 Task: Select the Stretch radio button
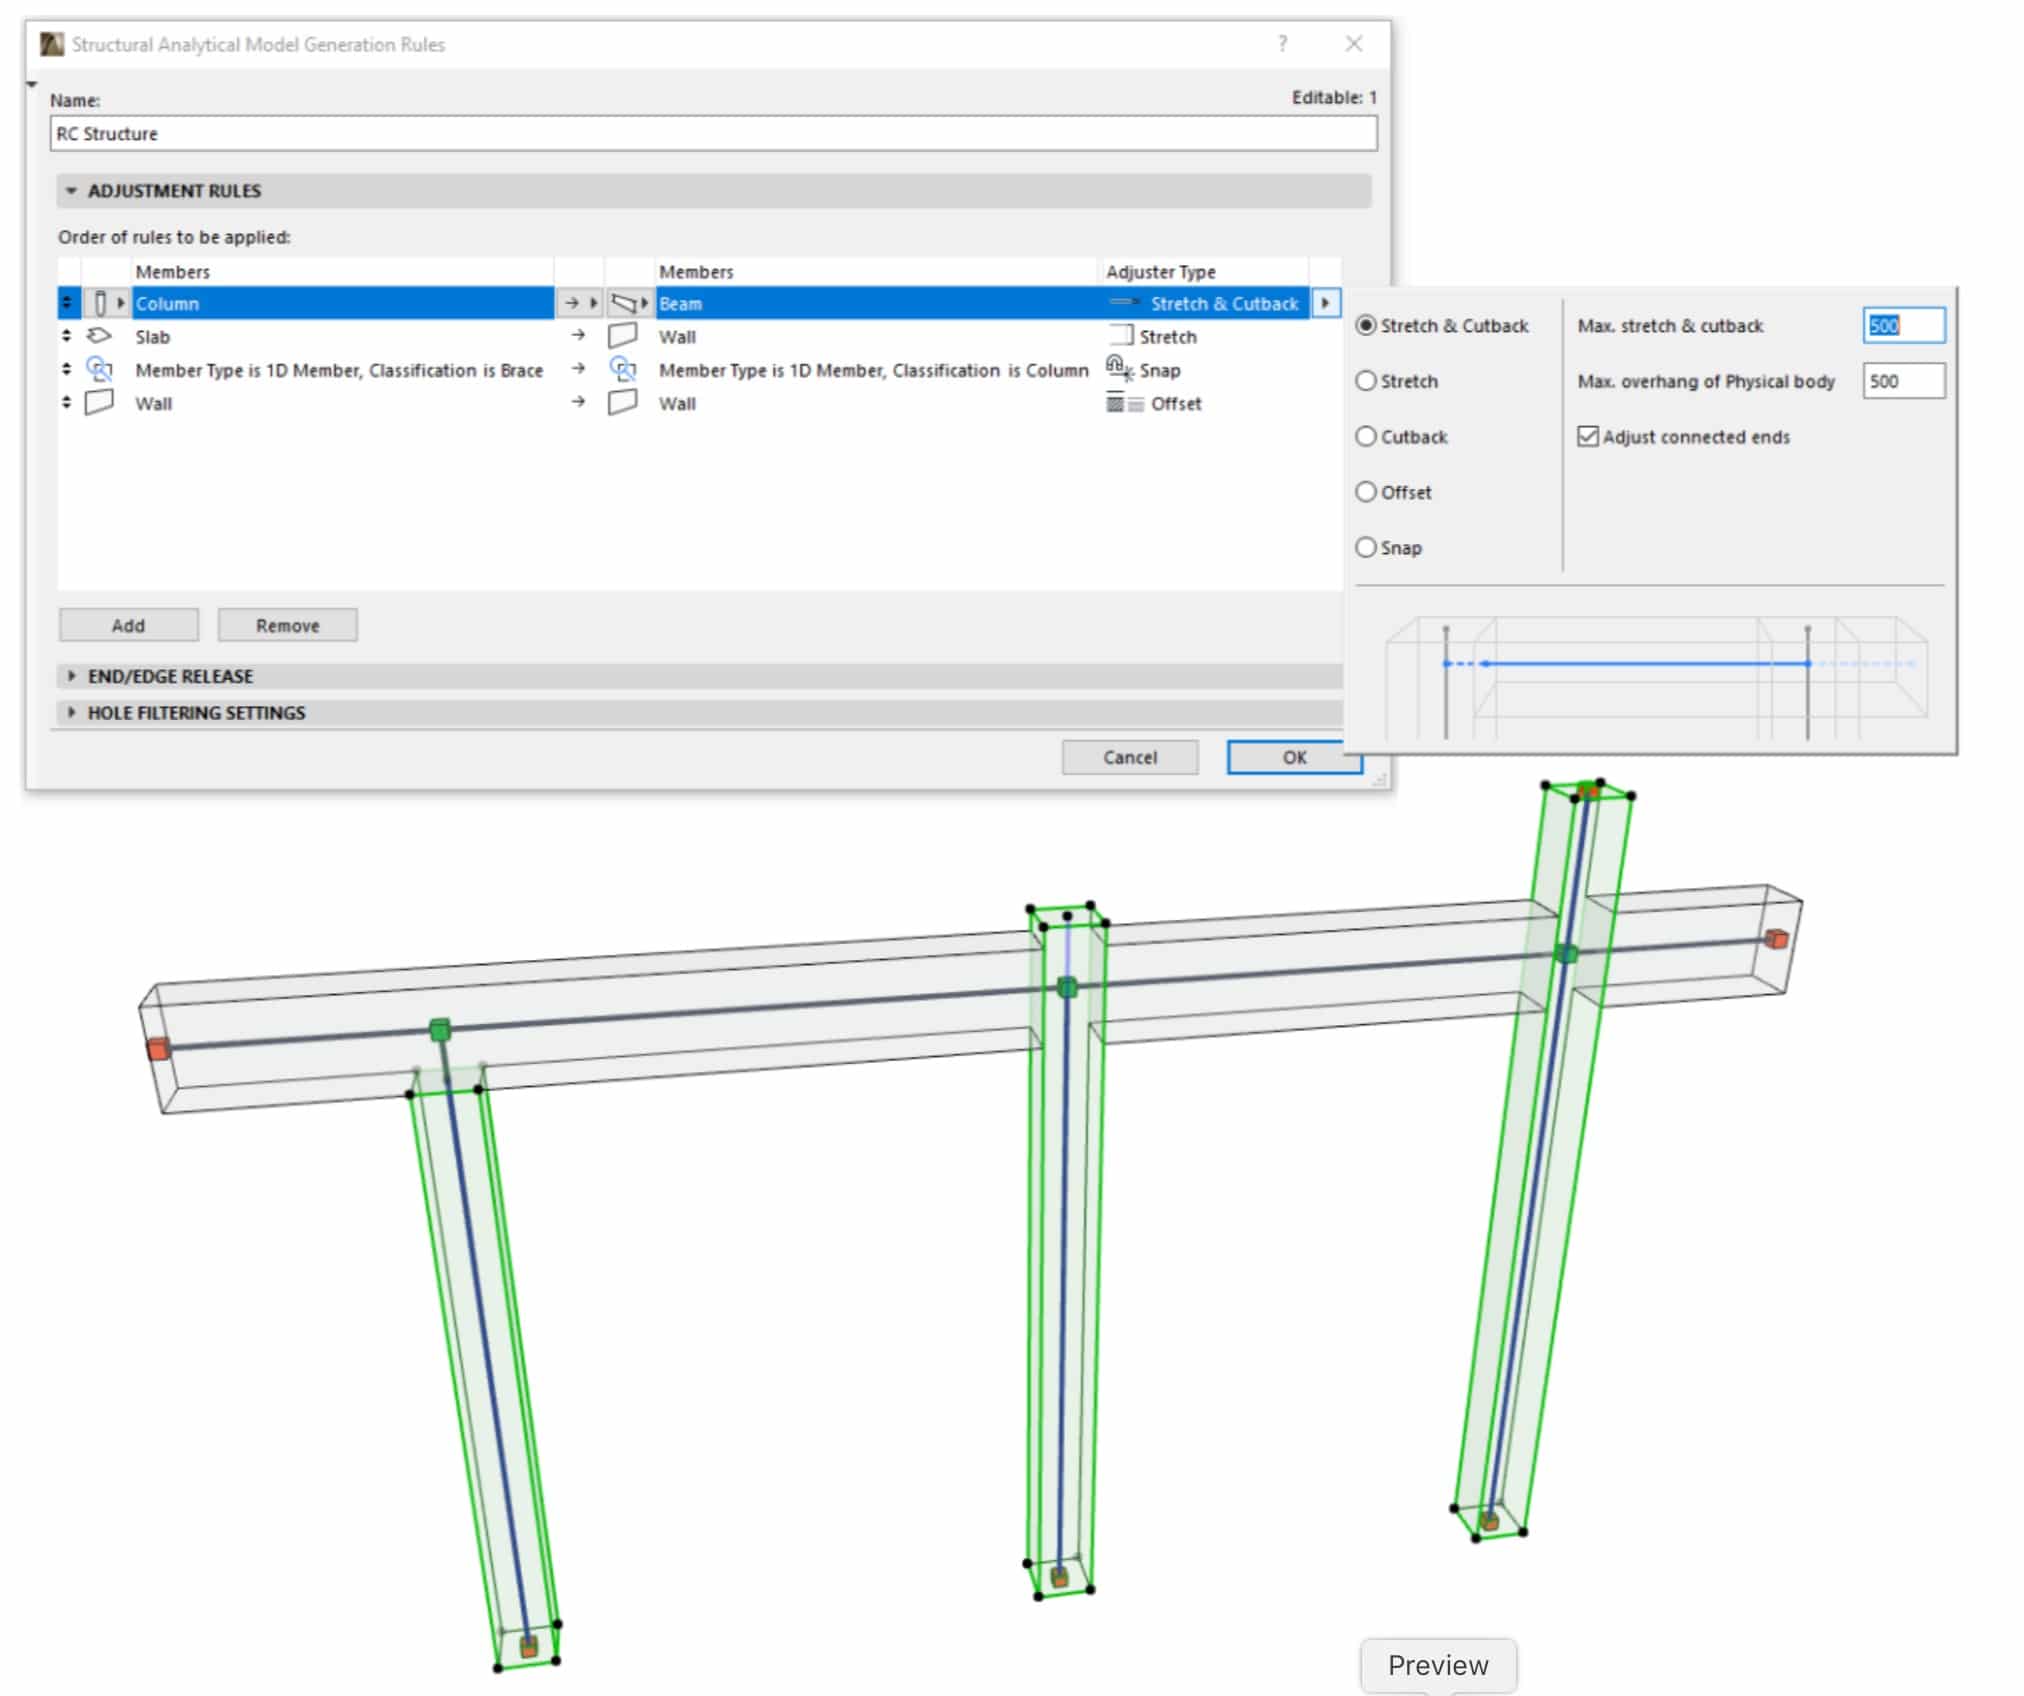(1366, 381)
